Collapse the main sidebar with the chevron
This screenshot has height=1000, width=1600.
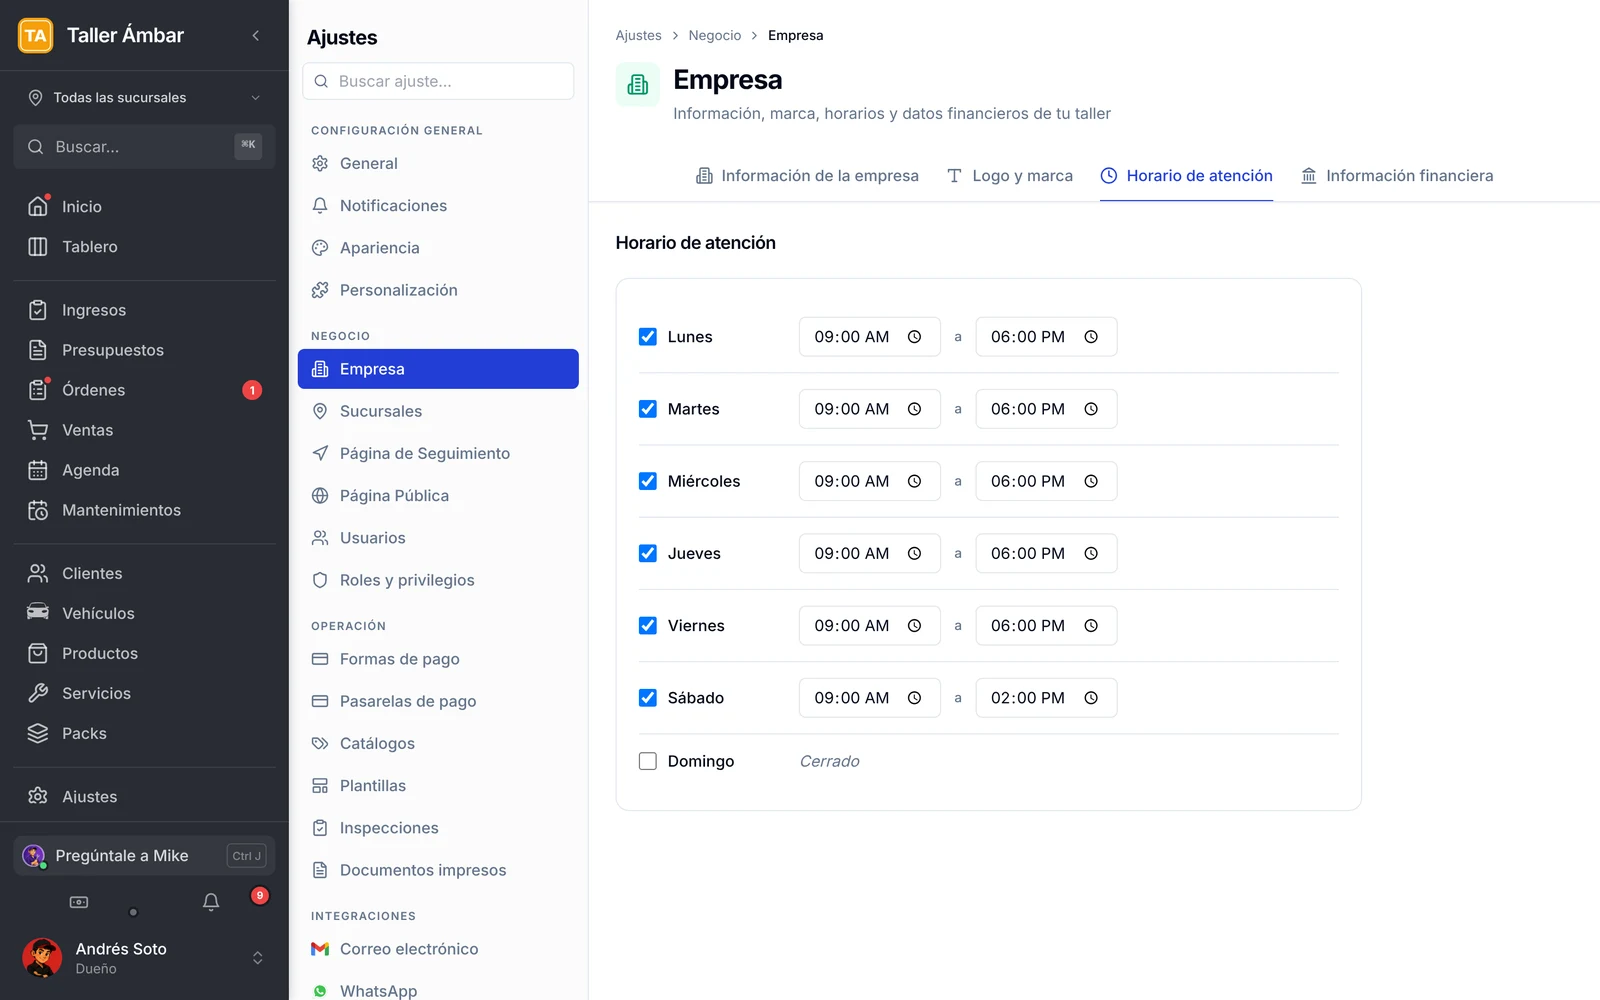(x=256, y=35)
